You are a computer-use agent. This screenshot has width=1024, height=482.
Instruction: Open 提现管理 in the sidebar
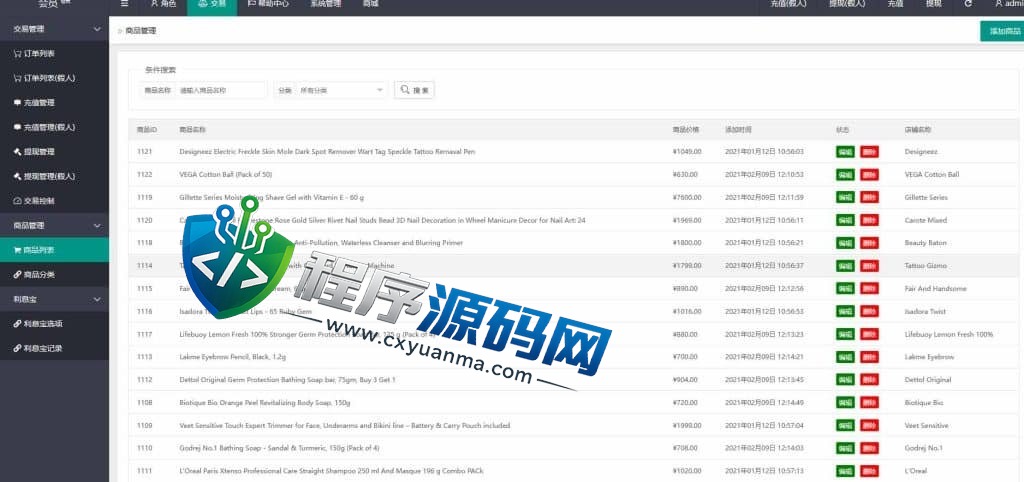click(54, 152)
